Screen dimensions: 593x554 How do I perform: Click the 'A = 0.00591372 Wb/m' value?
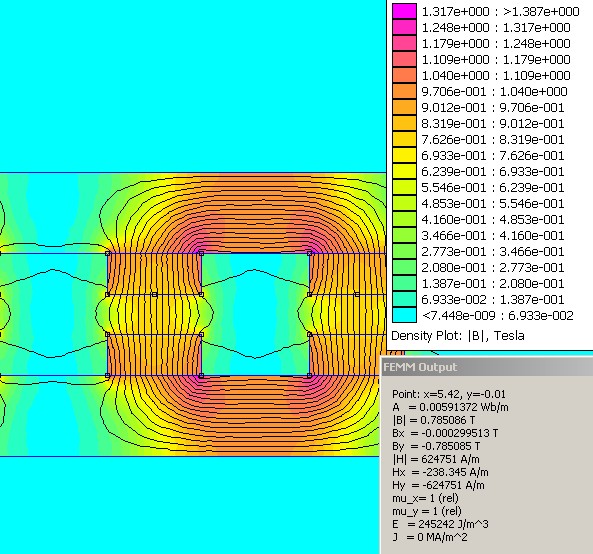(x=450, y=407)
